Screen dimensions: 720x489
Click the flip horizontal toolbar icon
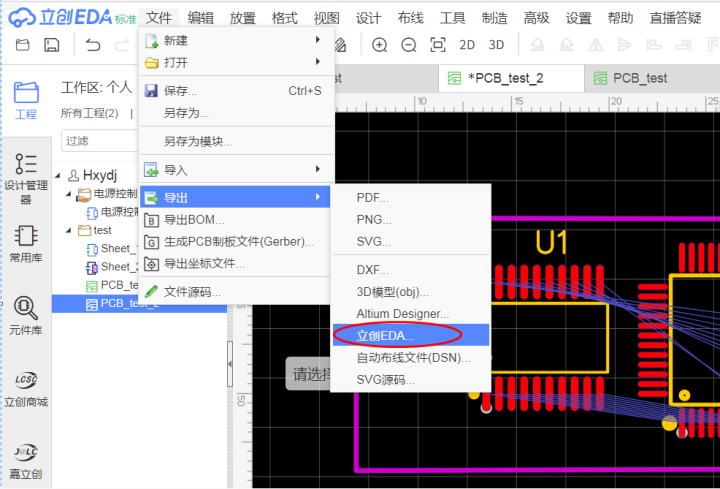(x=596, y=45)
